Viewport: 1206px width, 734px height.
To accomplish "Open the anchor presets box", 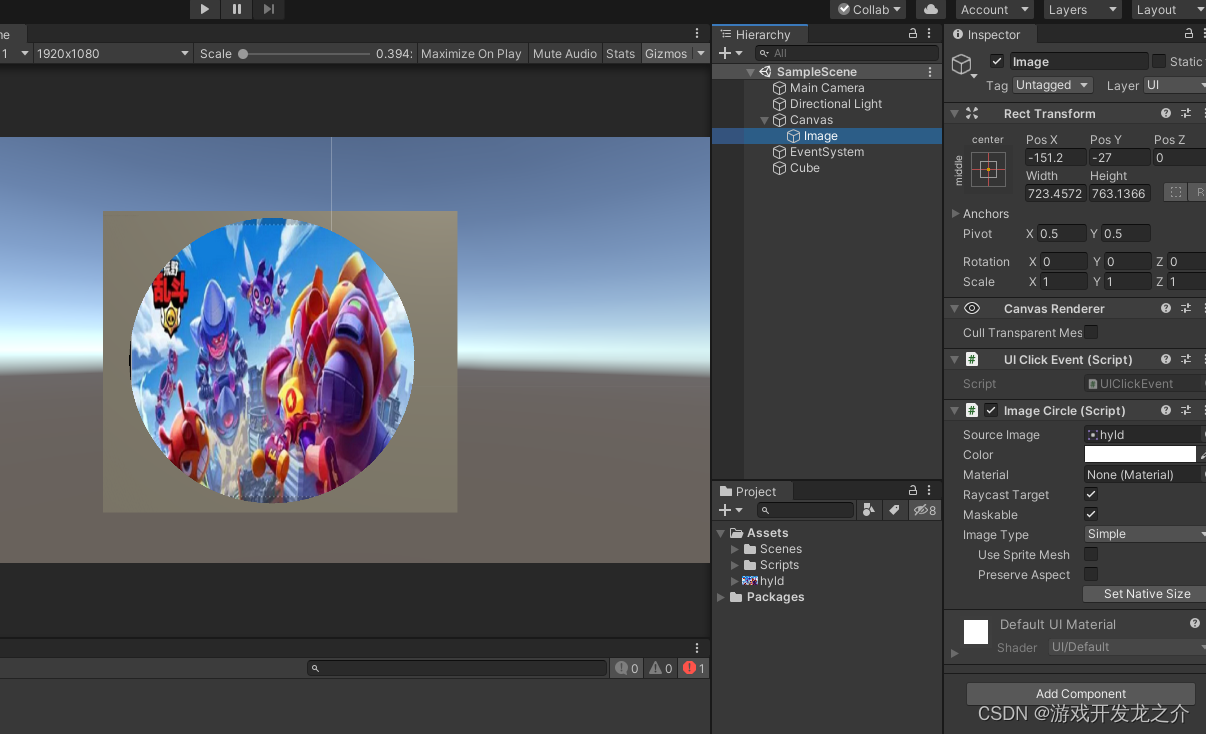I will pos(988,169).
